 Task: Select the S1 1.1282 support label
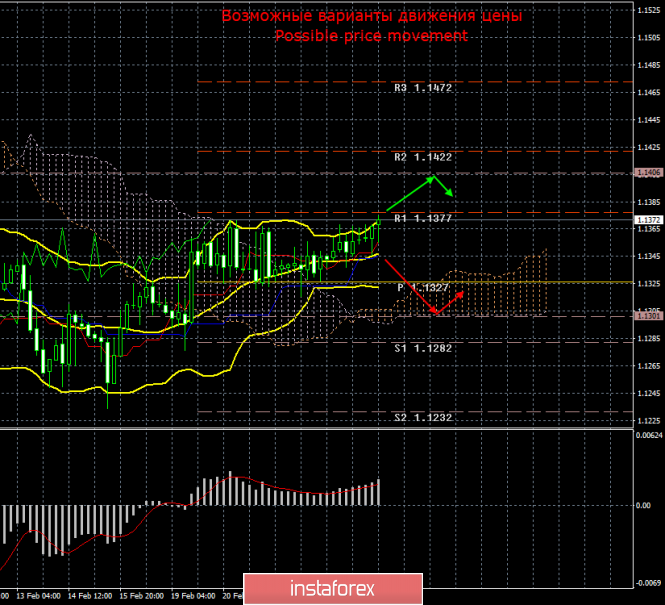click(x=423, y=349)
